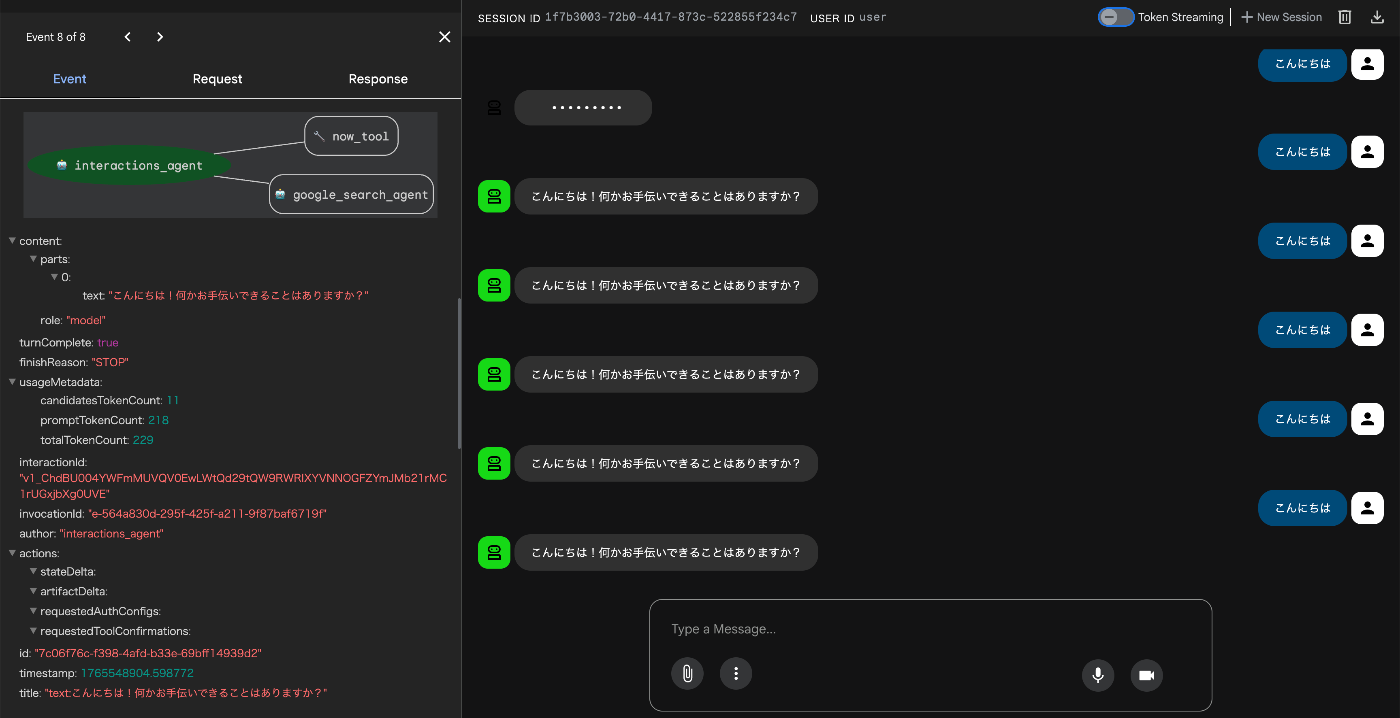Download the session with download icon
Viewport: 1400px width, 718px height.
click(1378, 17)
